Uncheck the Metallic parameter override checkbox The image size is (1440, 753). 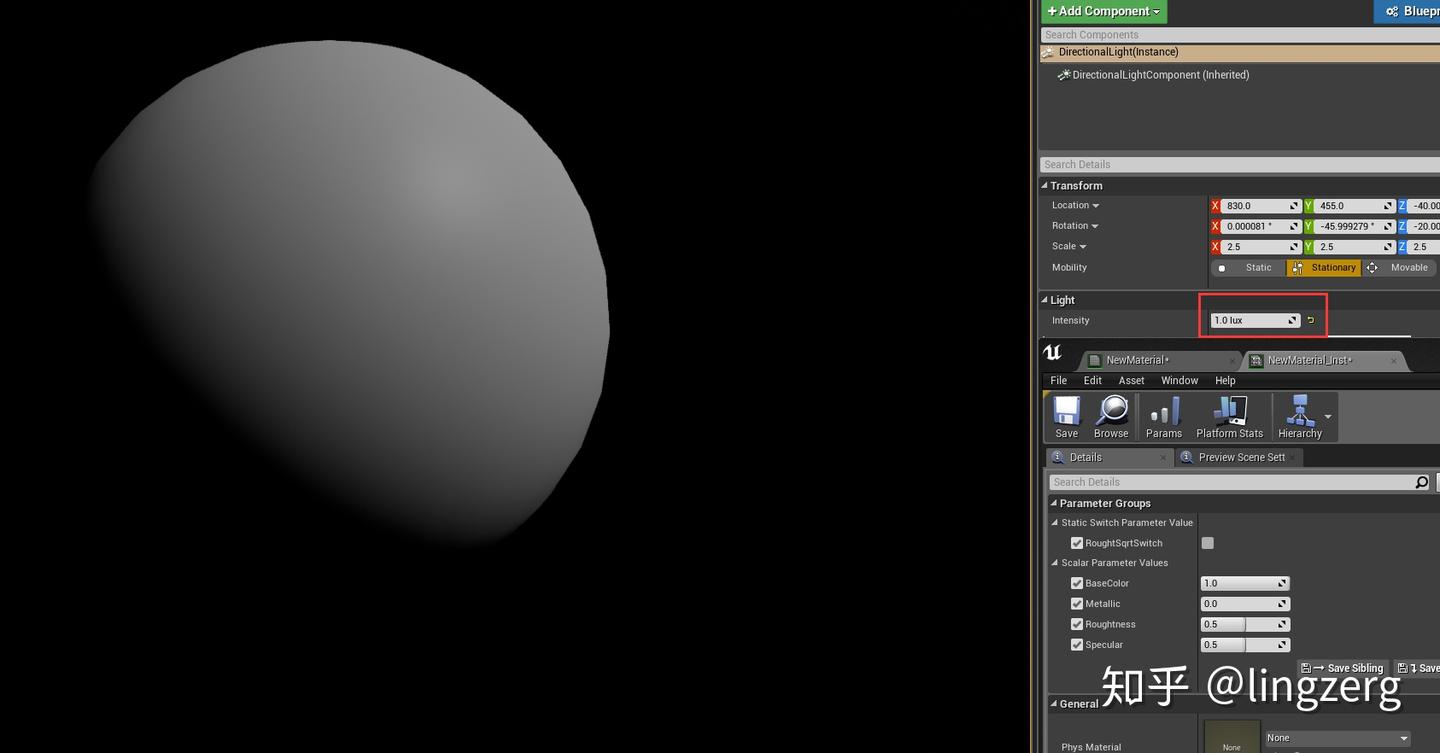(x=1077, y=604)
